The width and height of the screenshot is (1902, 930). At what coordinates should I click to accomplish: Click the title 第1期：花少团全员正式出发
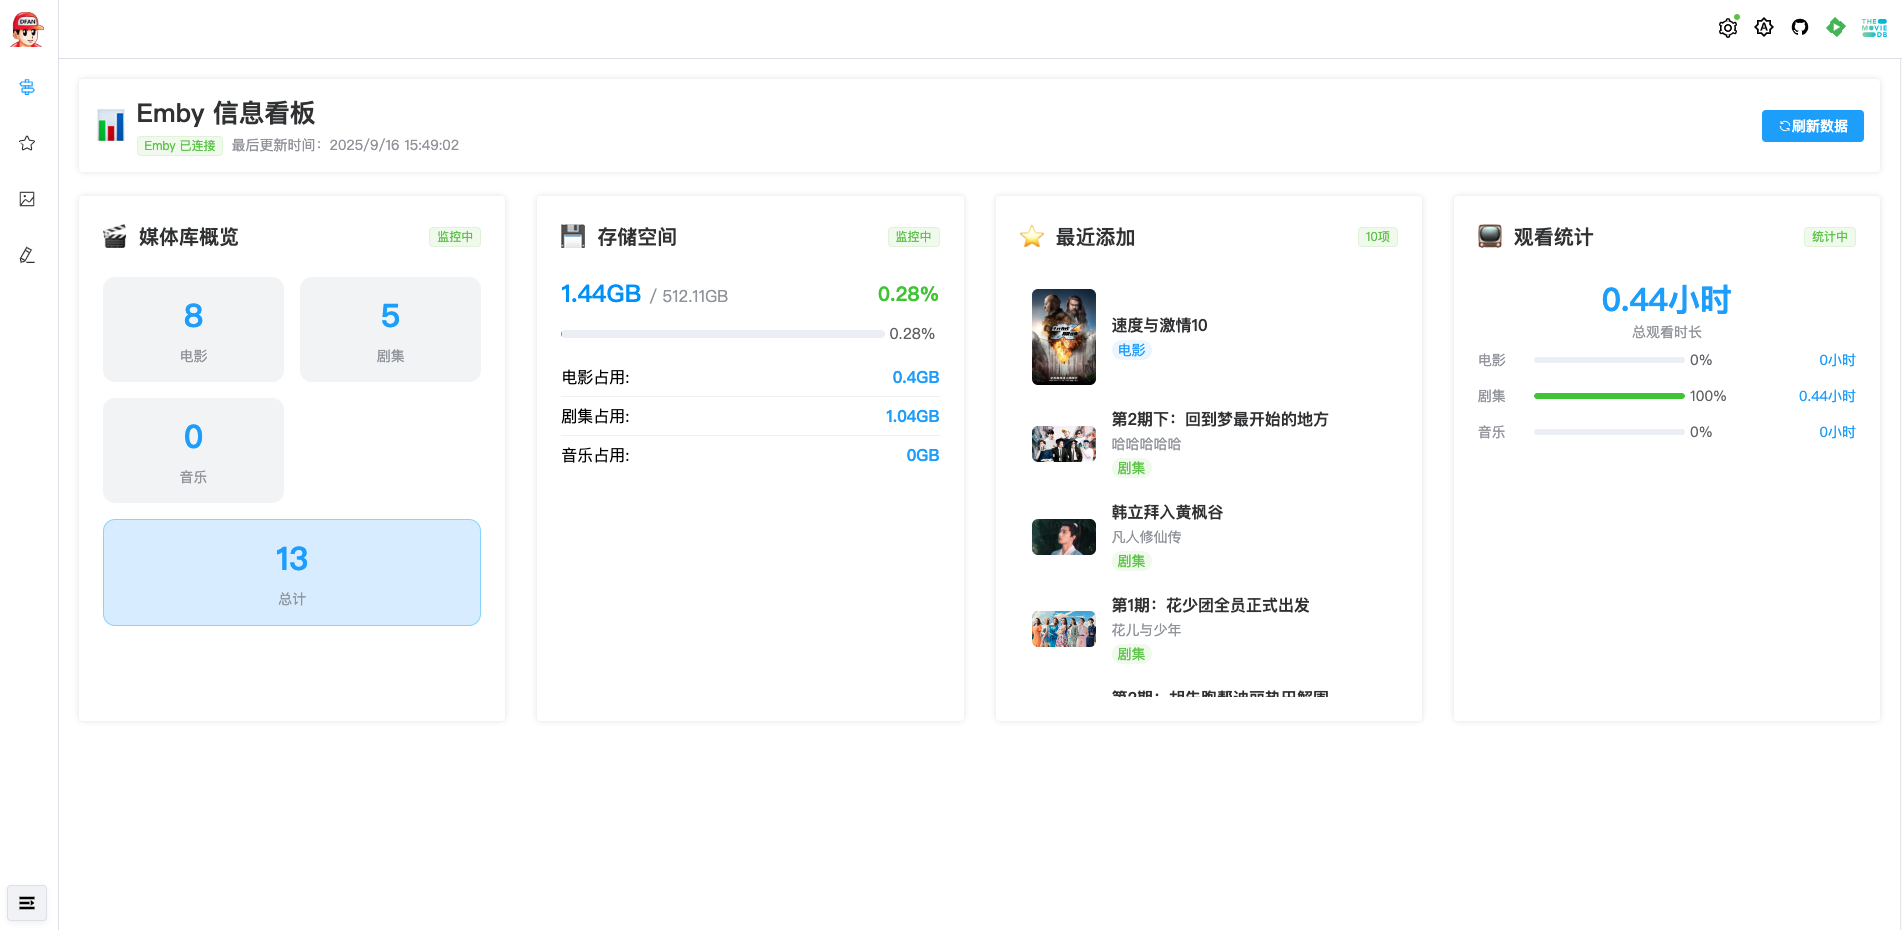(x=1211, y=605)
